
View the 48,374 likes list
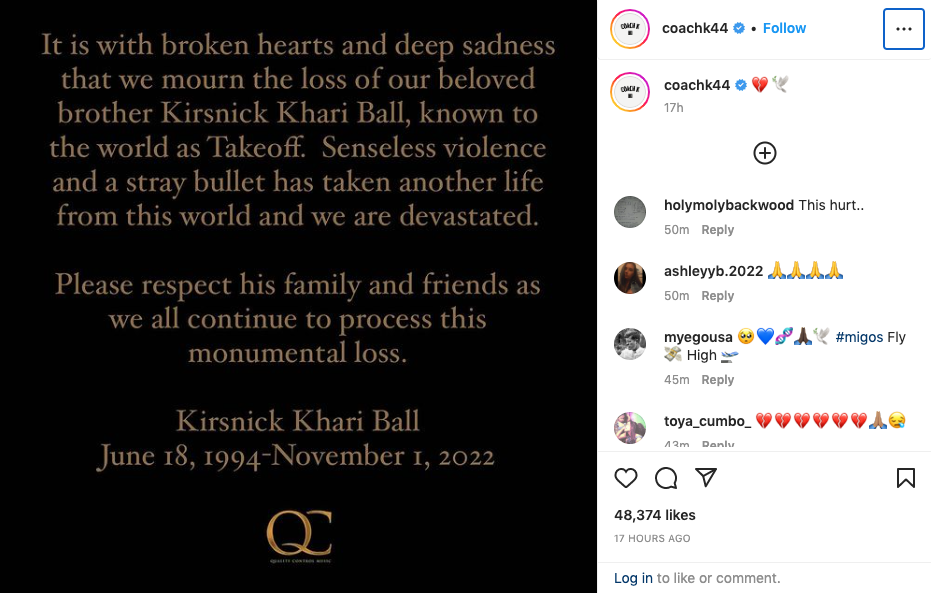(x=655, y=515)
